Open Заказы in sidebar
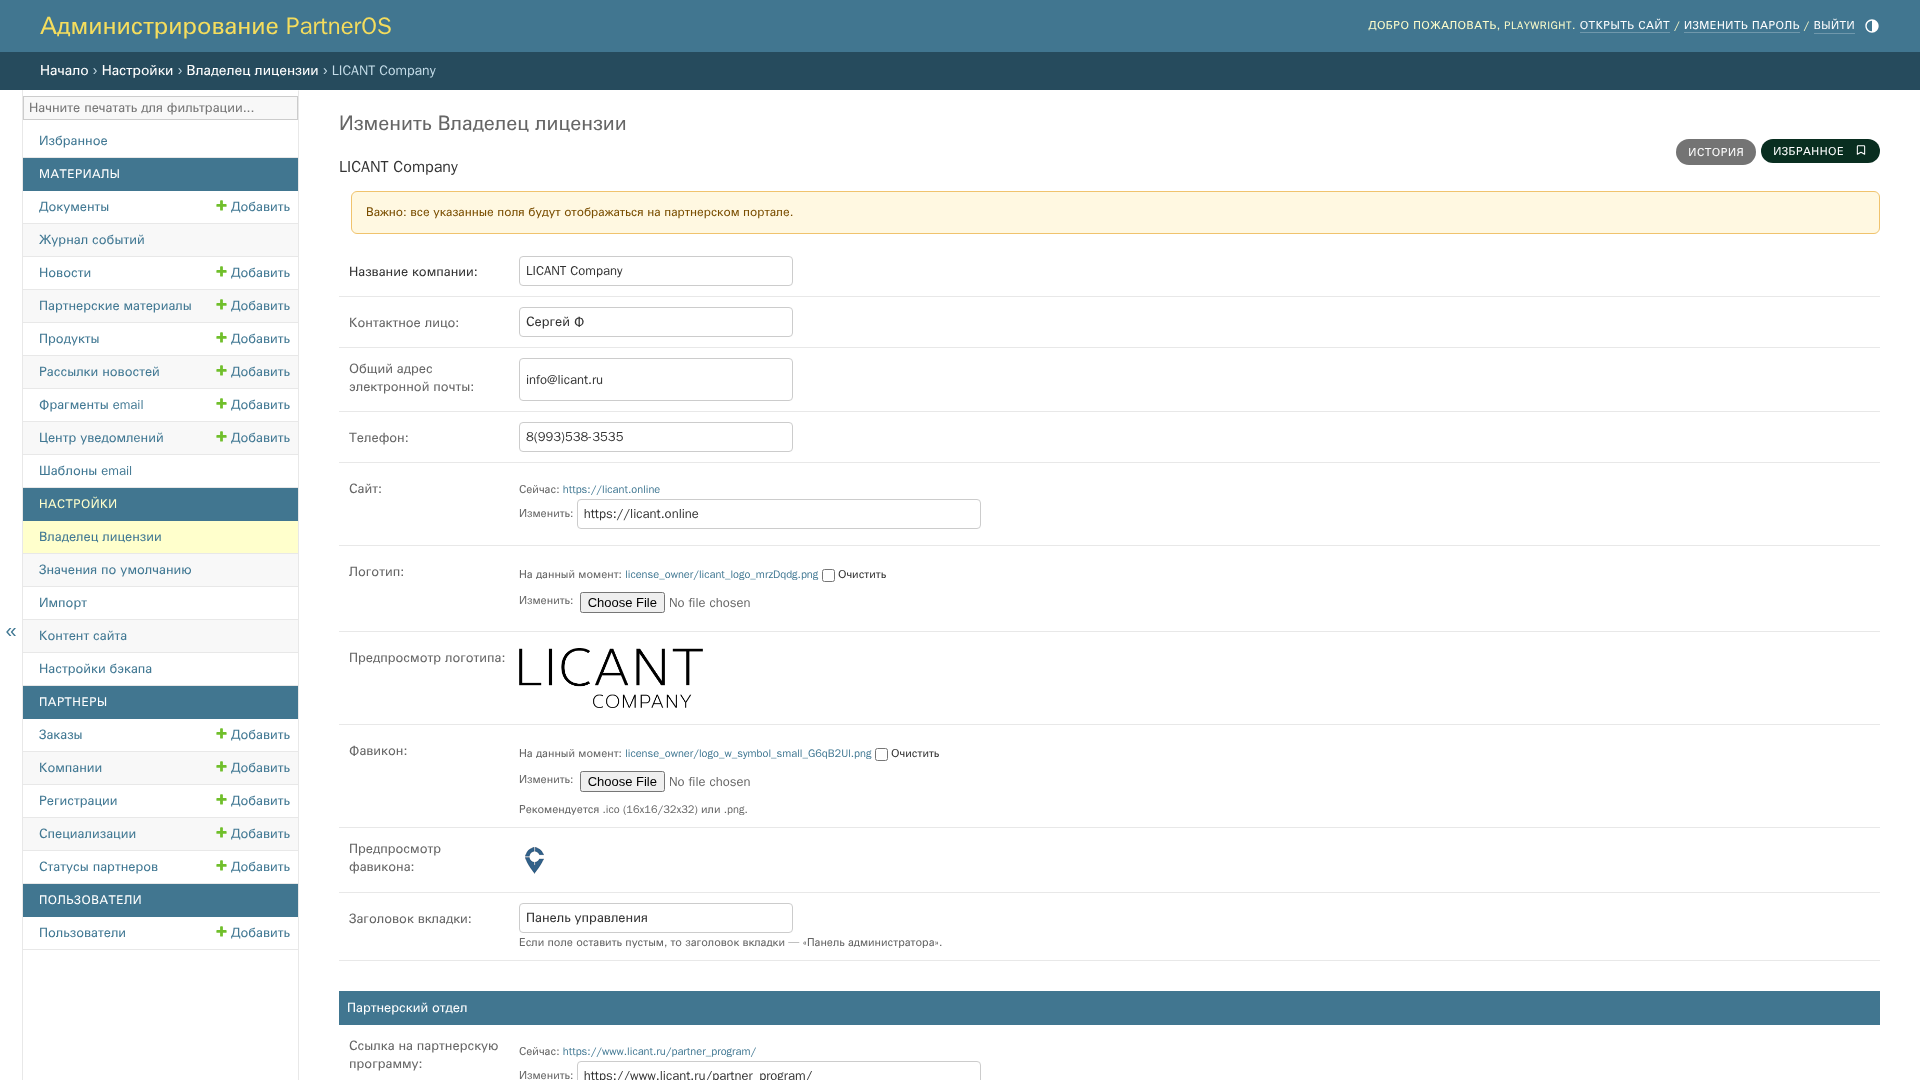The width and height of the screenshot is (1920, 1080). click(61, 735)
